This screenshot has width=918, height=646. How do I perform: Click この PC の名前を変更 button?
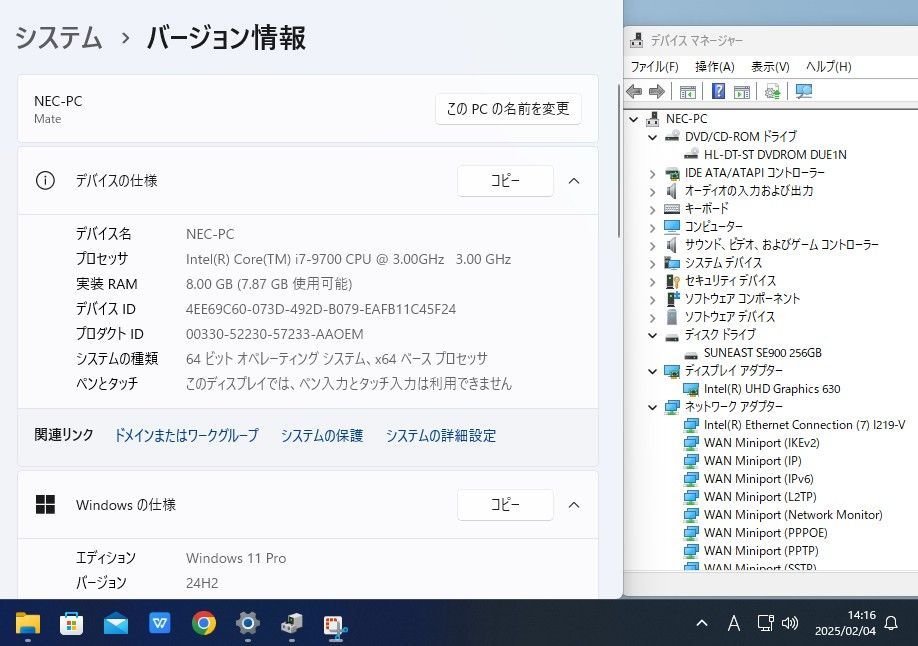pos(508,109)
